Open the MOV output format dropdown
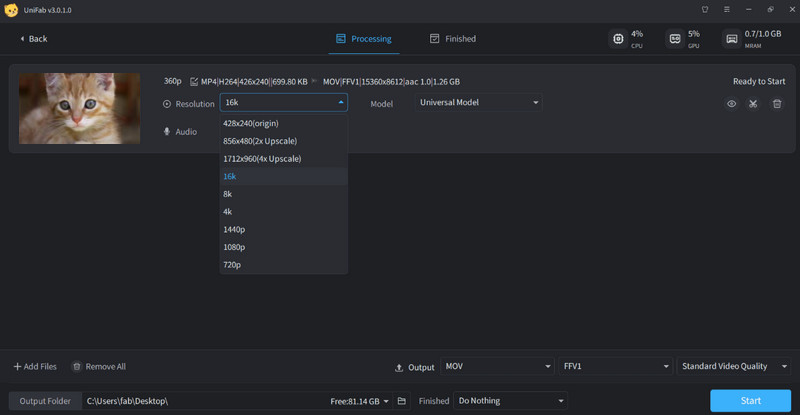The height and width of the screenshot is (415, 800). pyautogui.click(x=496, y=367)
